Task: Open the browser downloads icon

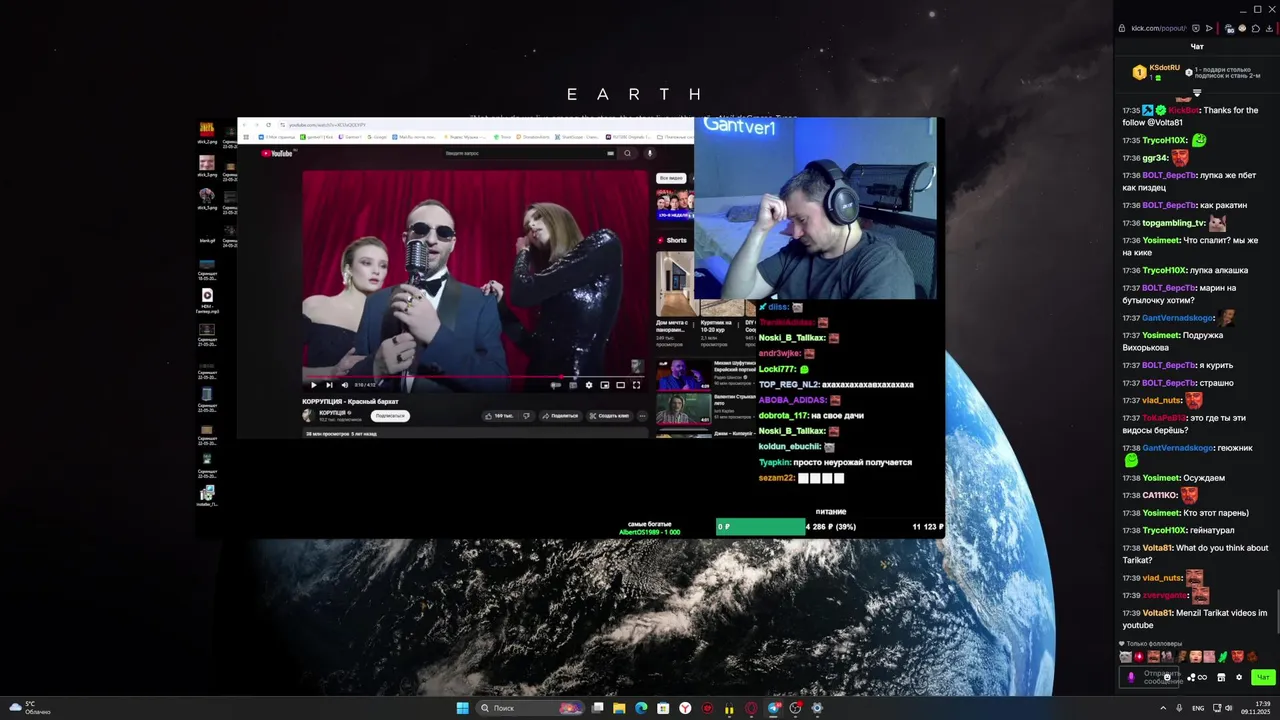Action: point(1269,28)
